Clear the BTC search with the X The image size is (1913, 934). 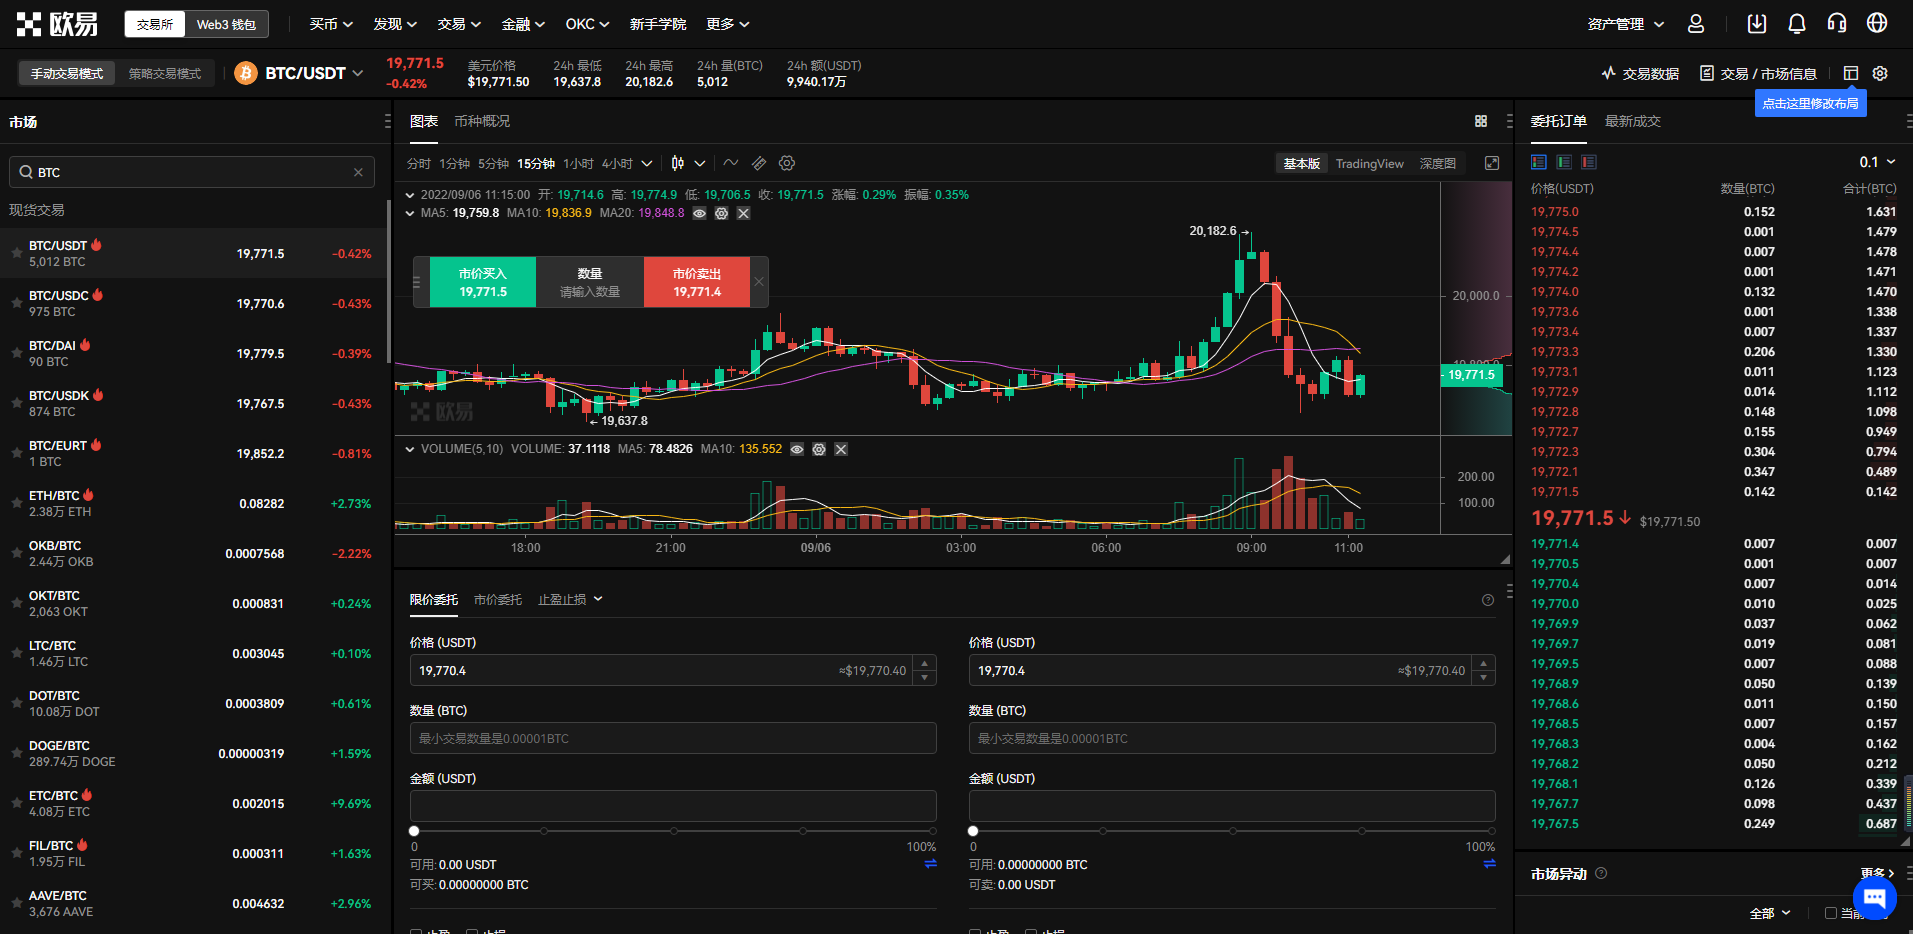click(x=358, y=172)
